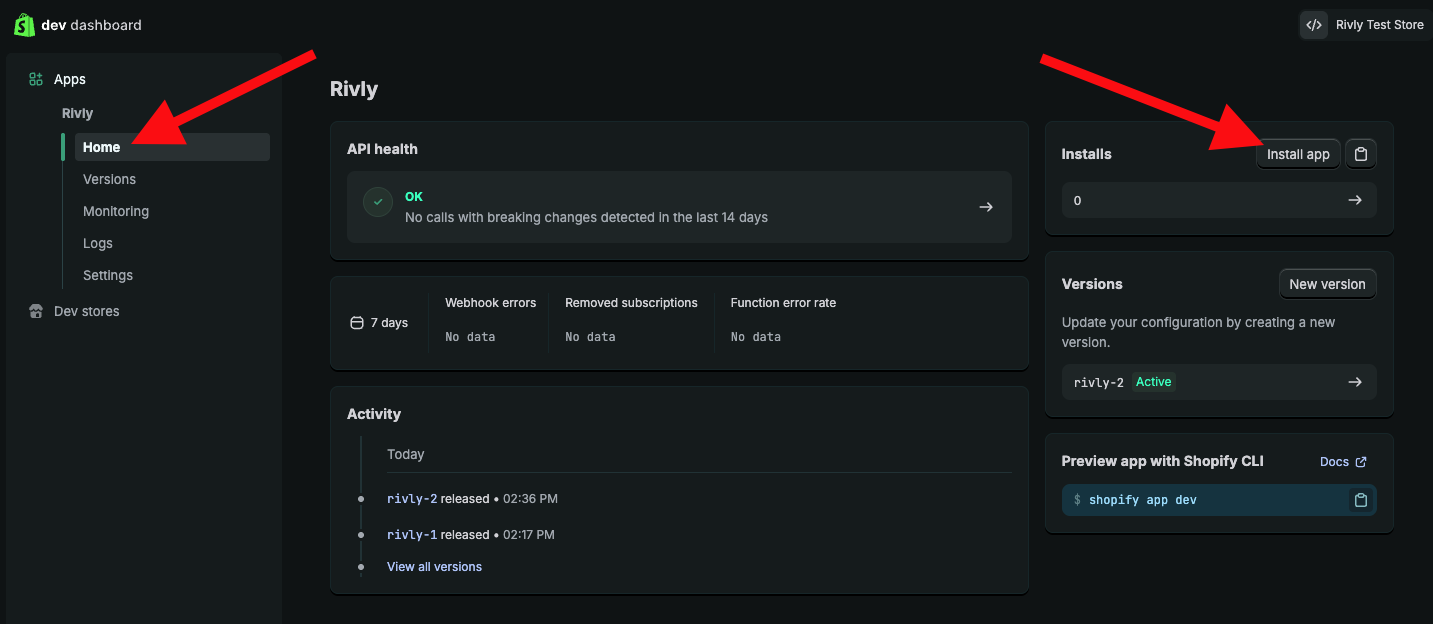Image resolution: width=1433 pixels, height=624 pixels.
Task: Open the Shopify CLI Docs link
Action: click(1342, 462)
